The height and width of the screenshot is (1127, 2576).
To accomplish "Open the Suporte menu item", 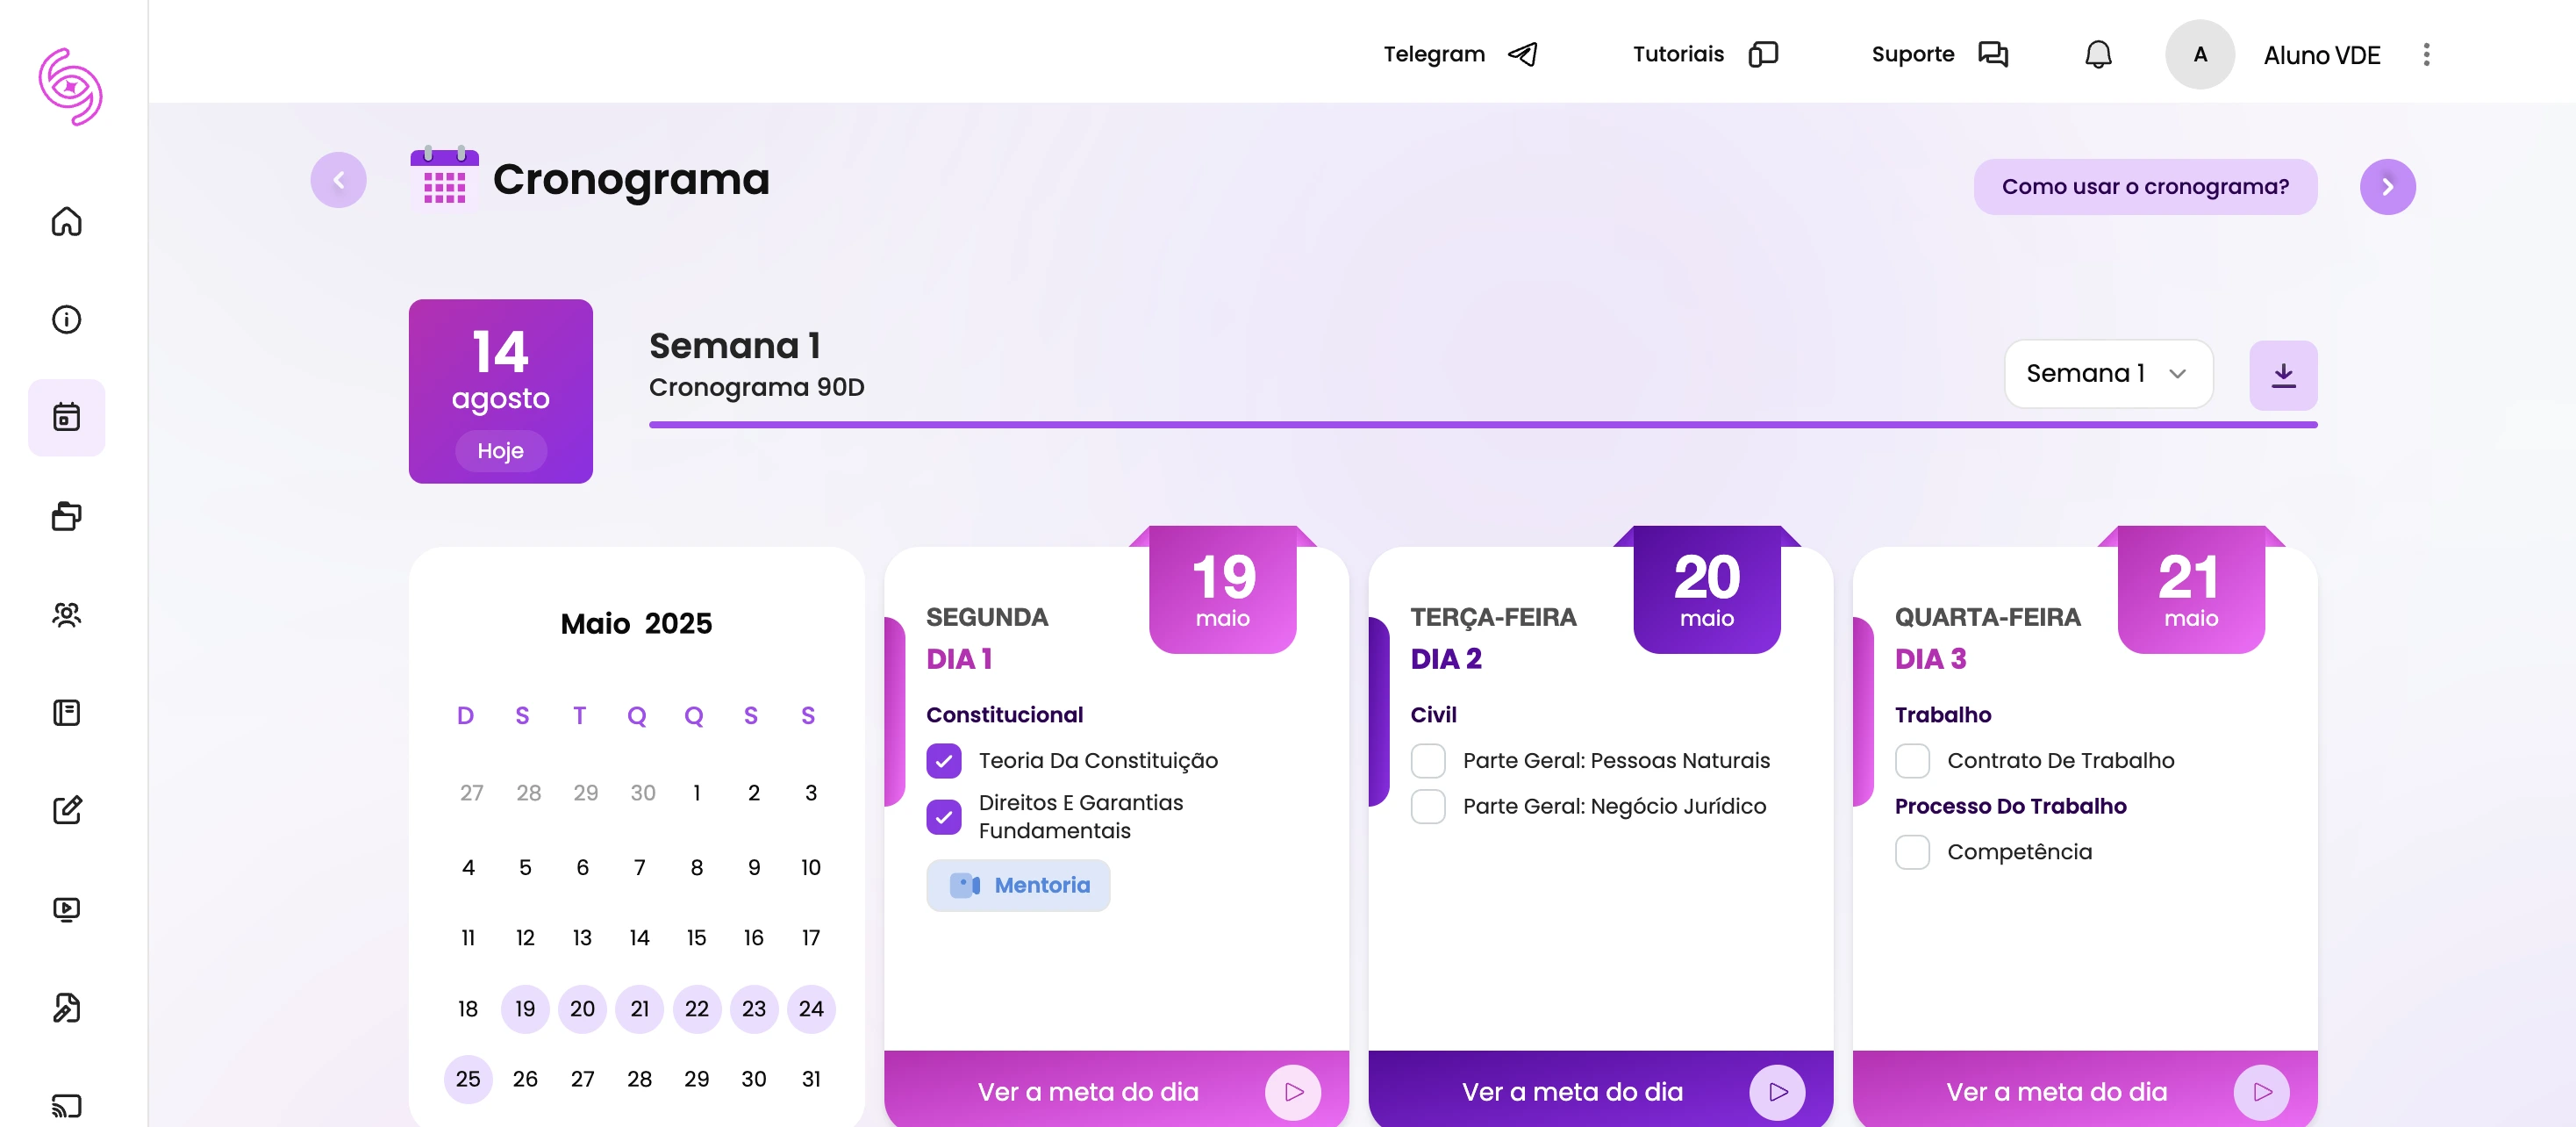I will coord(1913,54).
